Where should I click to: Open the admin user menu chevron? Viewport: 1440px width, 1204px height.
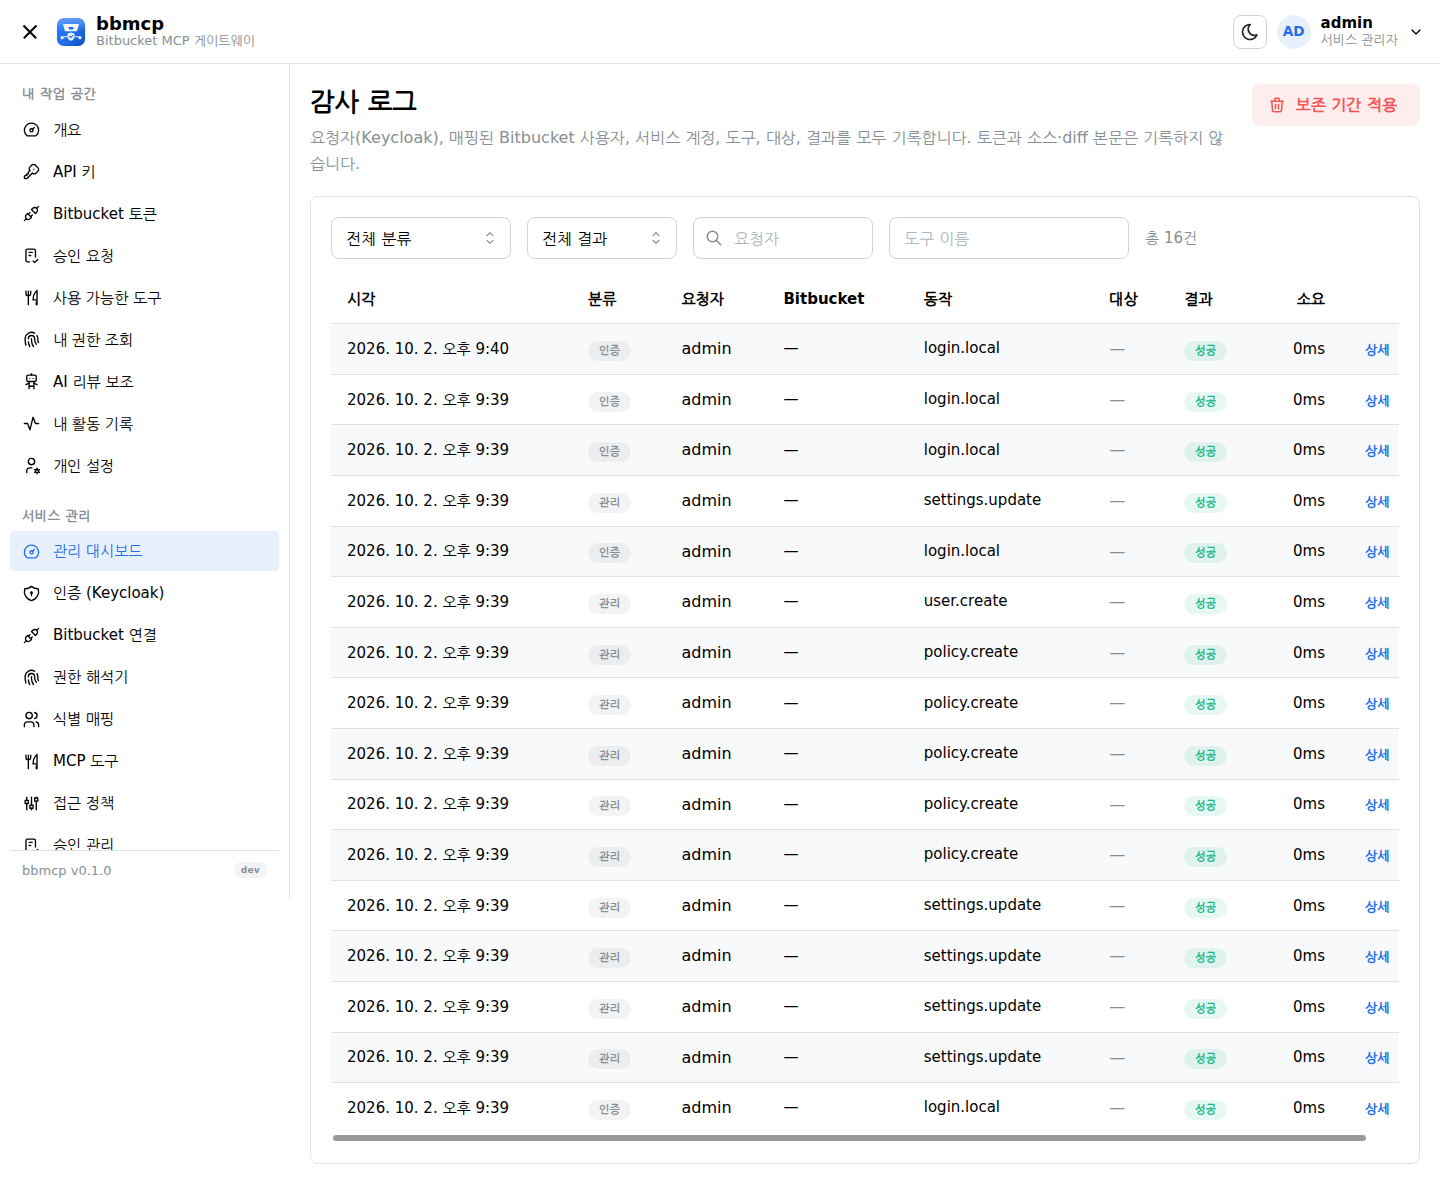coord(1416,32)
